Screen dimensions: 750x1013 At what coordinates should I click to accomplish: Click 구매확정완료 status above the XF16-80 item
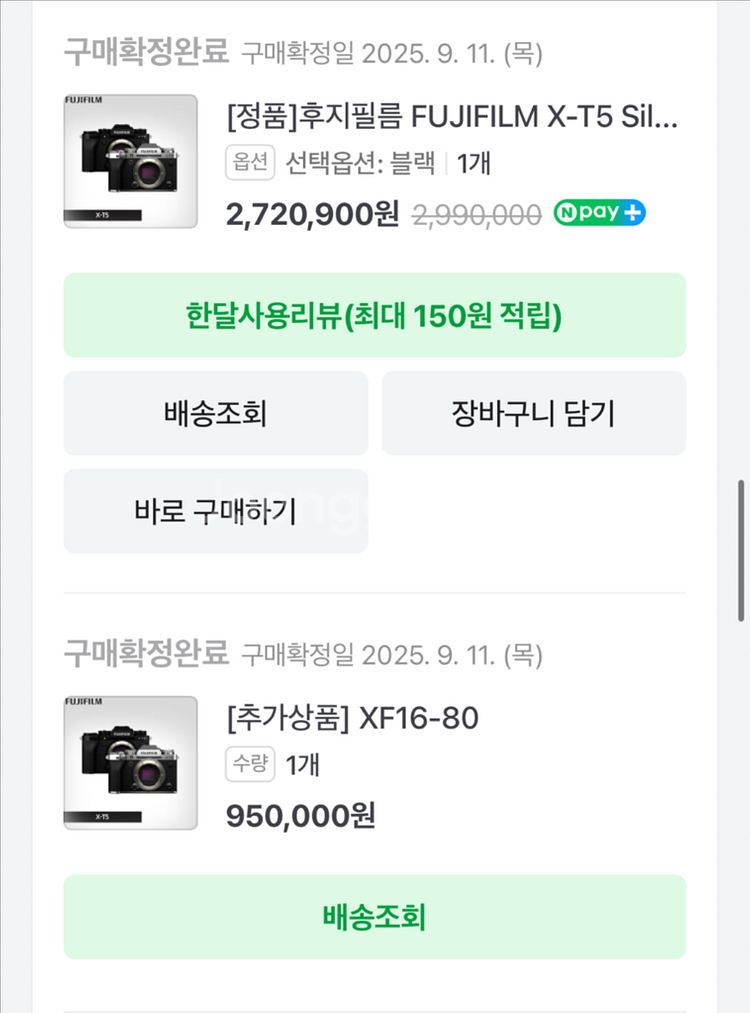coord(146,654)
